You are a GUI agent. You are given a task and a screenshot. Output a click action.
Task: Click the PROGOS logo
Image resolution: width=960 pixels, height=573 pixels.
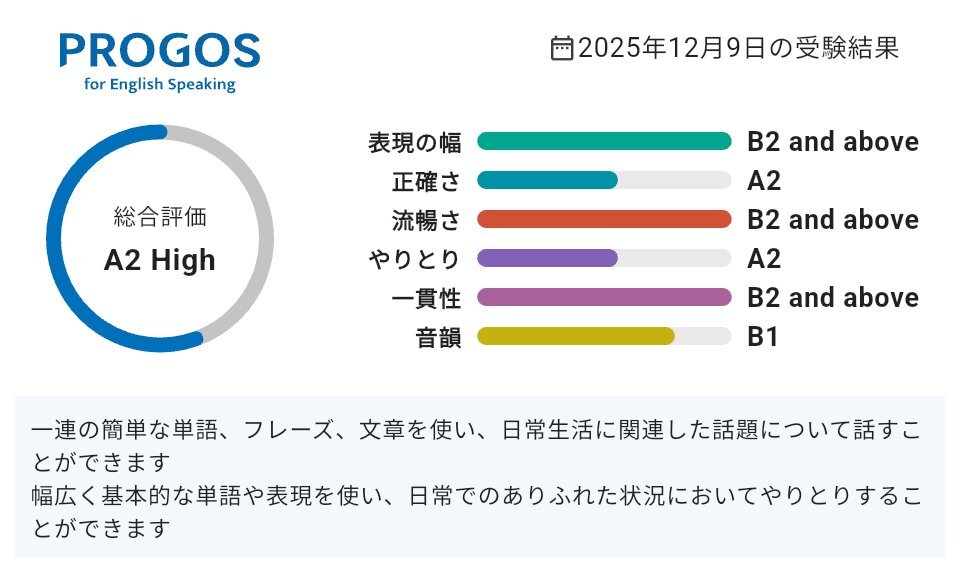(x=159, y=62)
